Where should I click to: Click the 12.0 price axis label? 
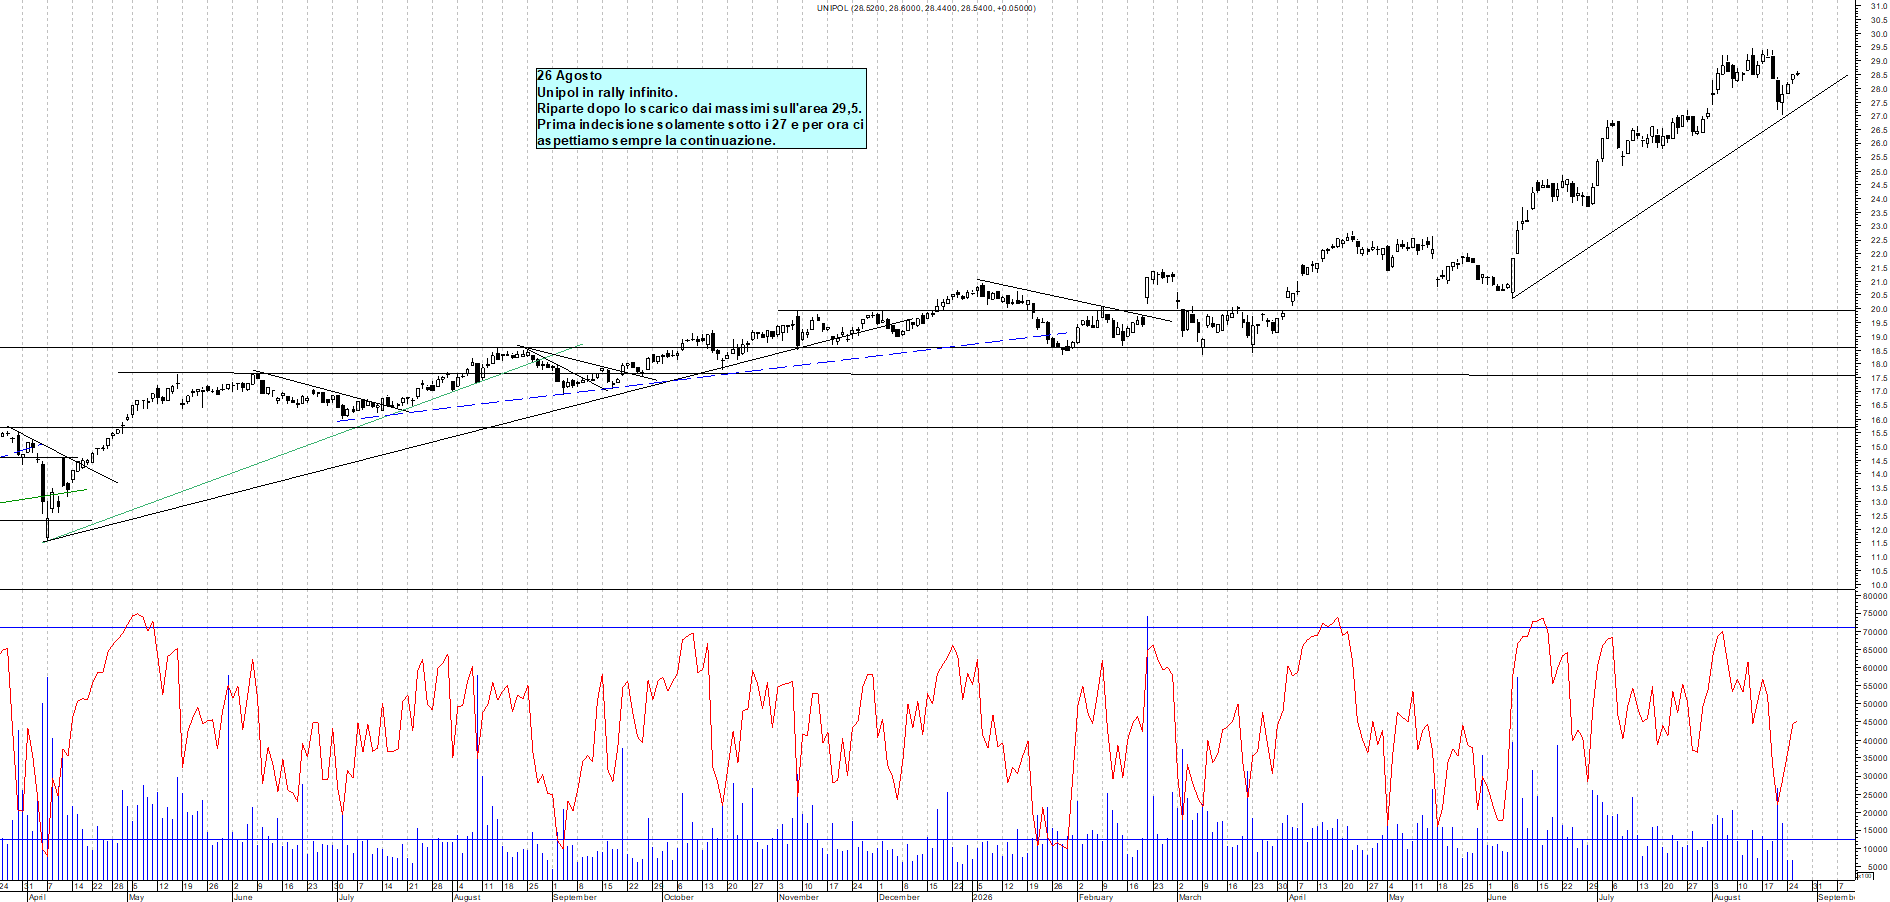tap(1878, 530)
